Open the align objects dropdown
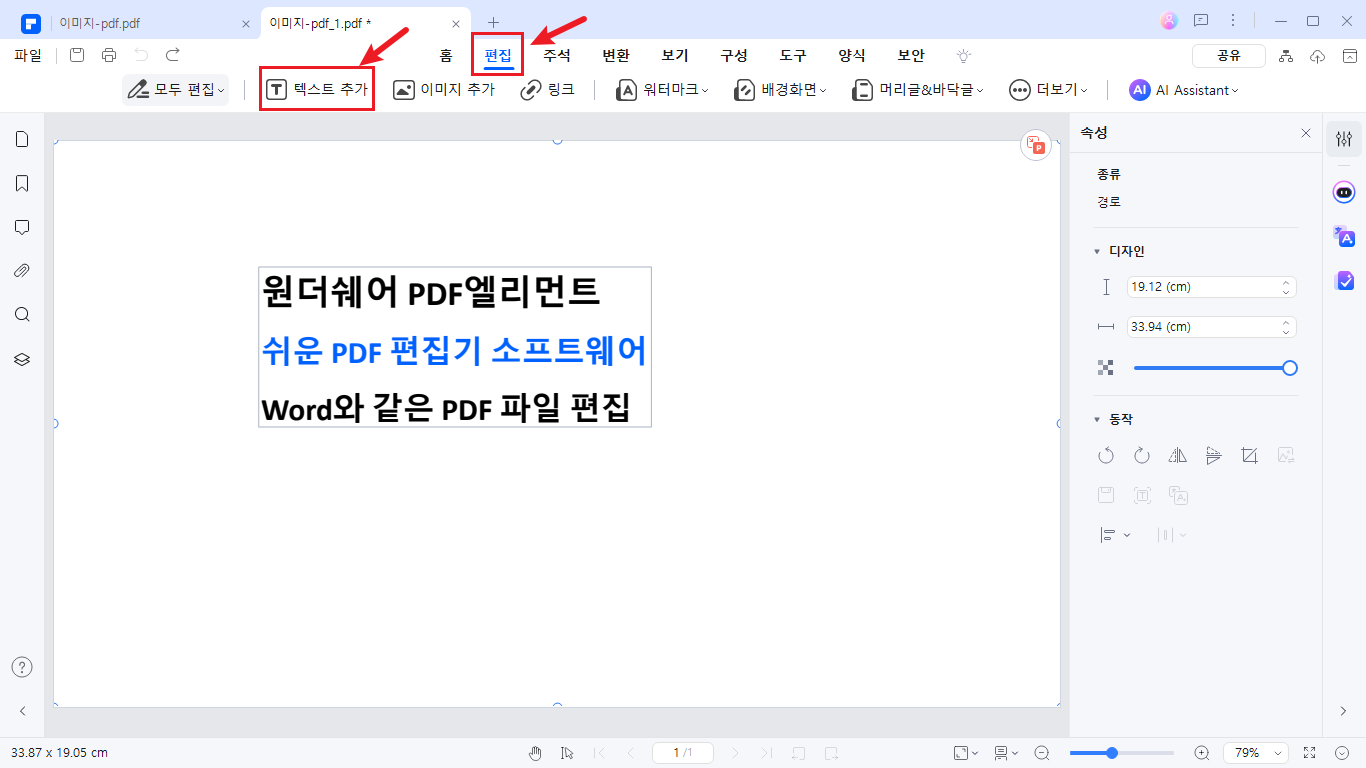The image size is (1366, 768). coord(1115,536)
